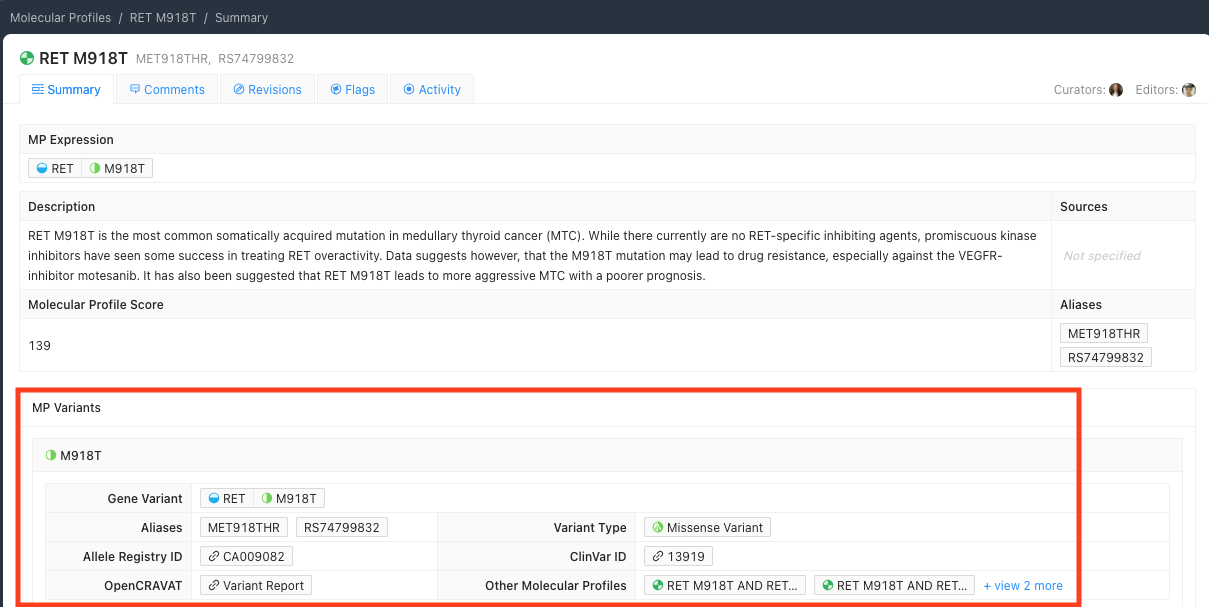Click the 'Not specified' text under Sources
1209x607 pixels.
pyautogui.click(x=1102, y=256)
